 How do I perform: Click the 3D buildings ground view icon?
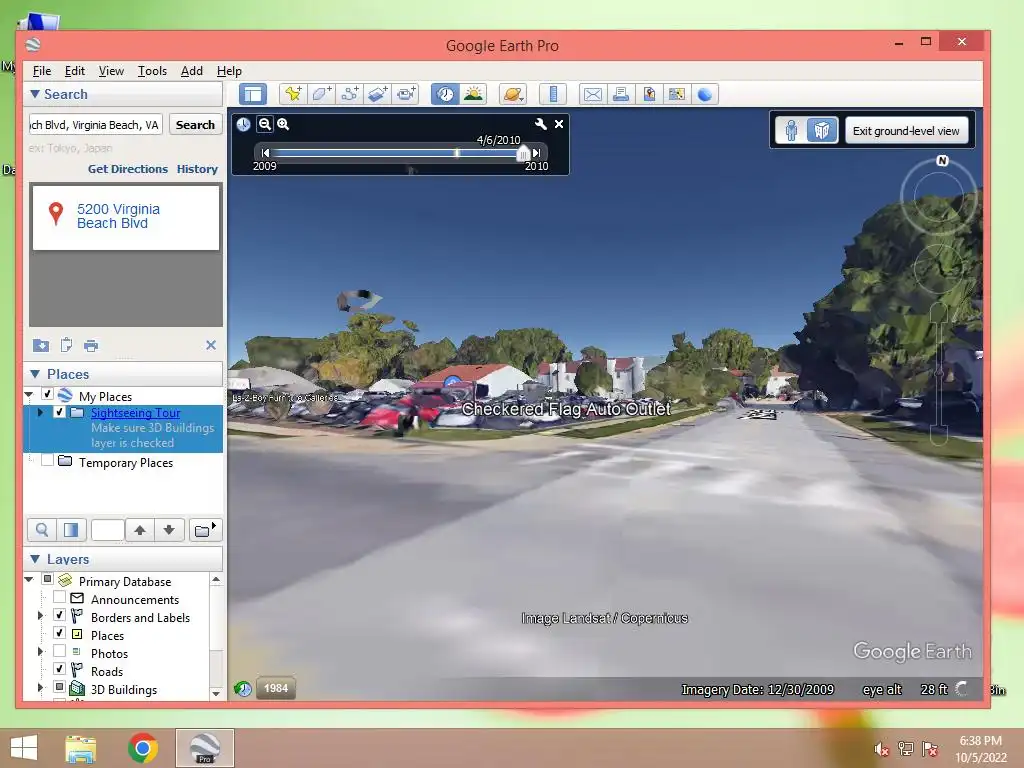(822, 131)
